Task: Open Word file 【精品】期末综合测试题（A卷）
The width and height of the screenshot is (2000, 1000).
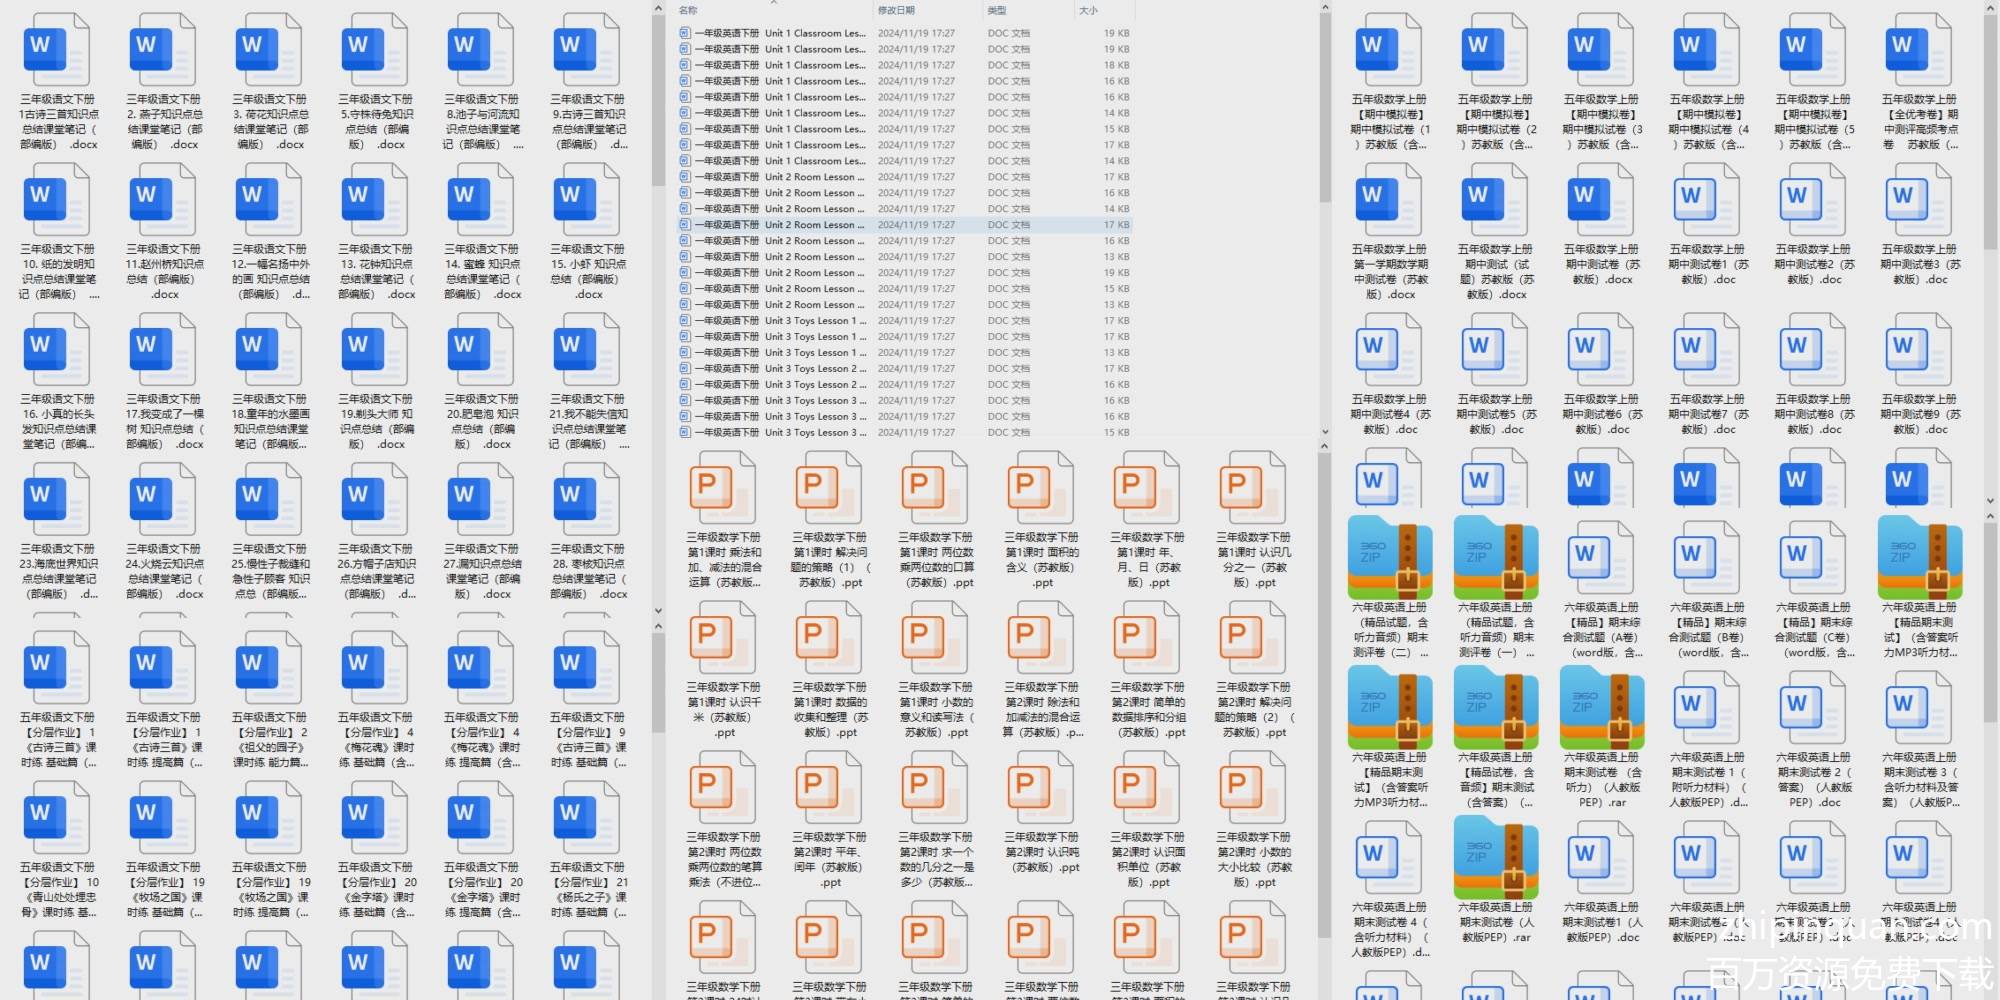Action: click(1601, 557)
